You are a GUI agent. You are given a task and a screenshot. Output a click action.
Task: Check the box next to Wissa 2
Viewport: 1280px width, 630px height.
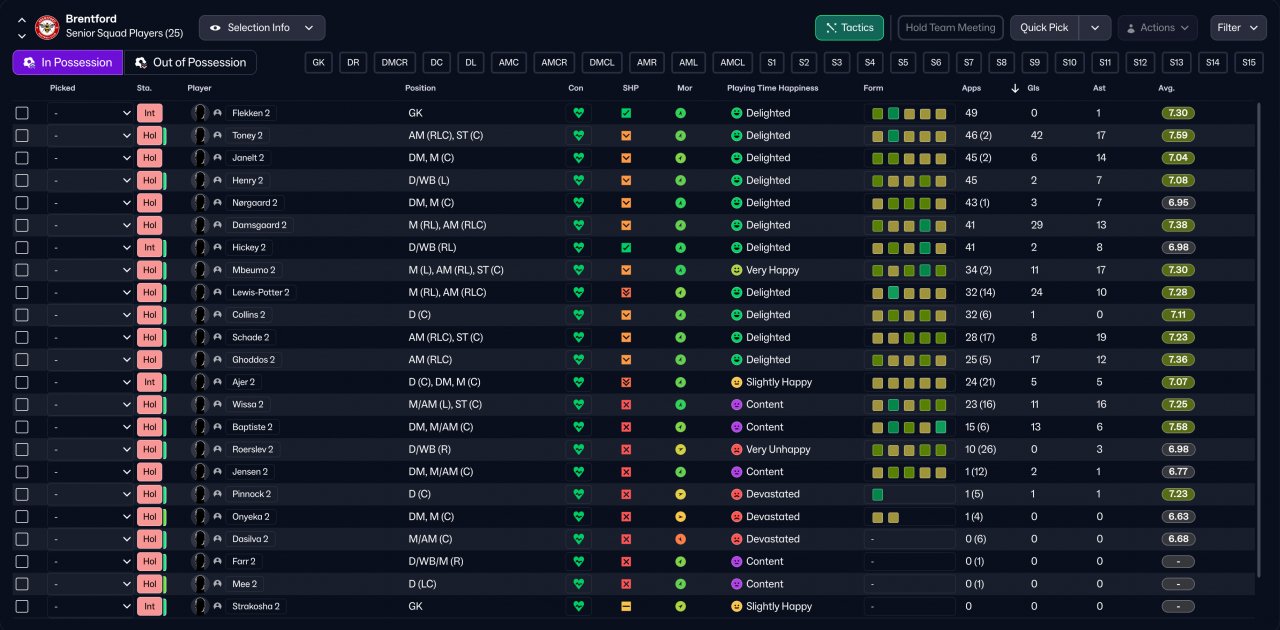tap(22, 405)
